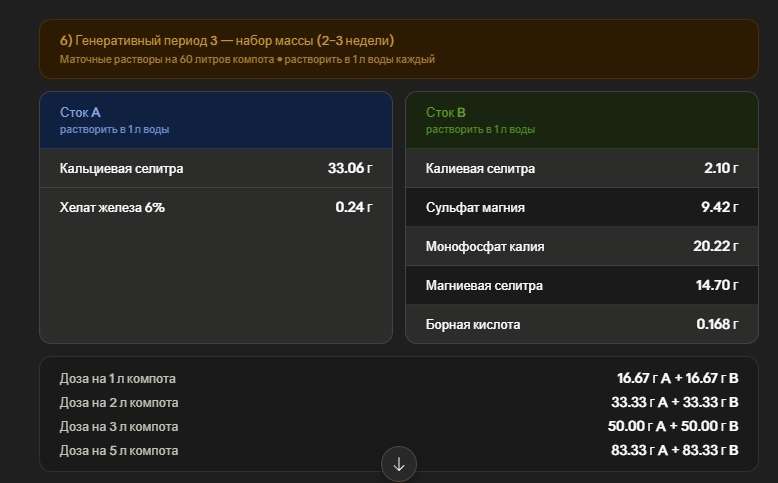Viewport: 778px width, 483px height.
Task: Click Доза на 3 л компота row
Action: pos(399,426)
